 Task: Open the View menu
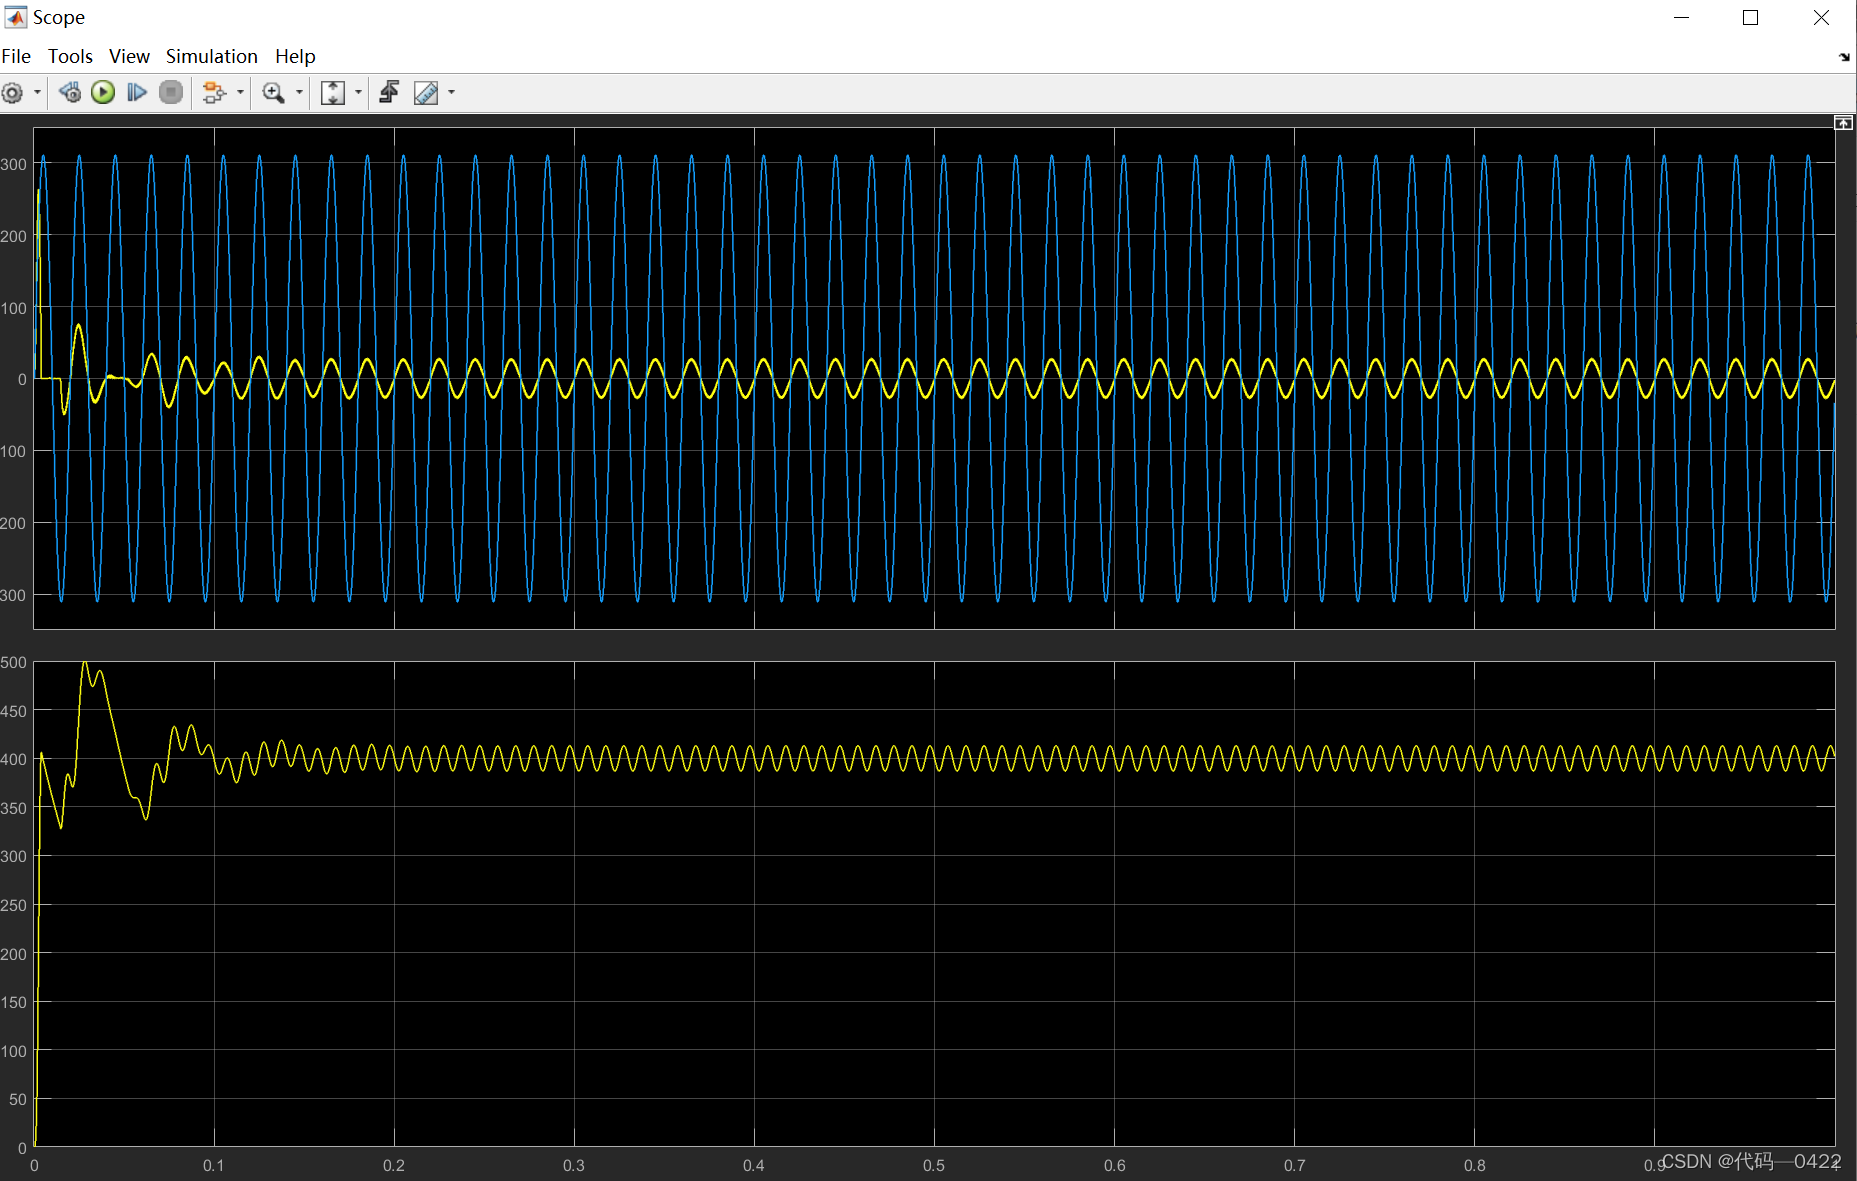[x=129, y=56]
